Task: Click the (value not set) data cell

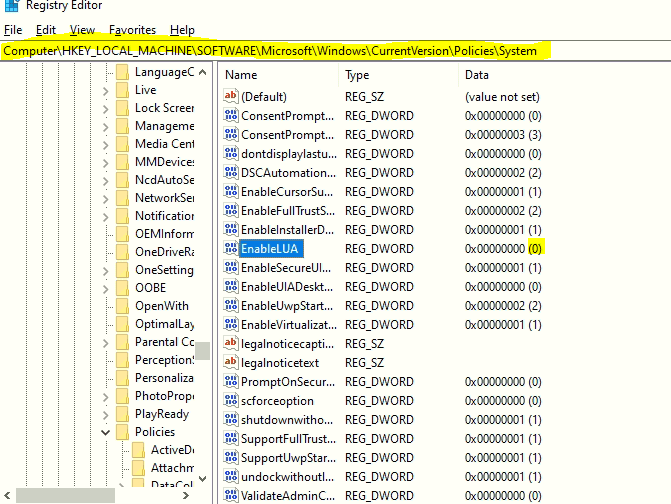Action: [502, 97]
